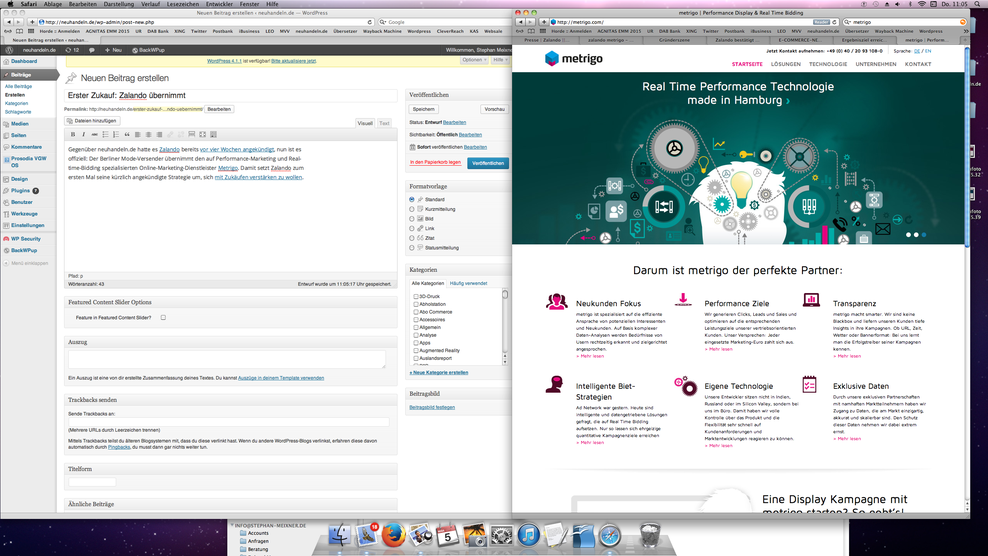Open updates counter 12 in the admin bar
Screen dimensions: 988x556
click(x=72, y=50)
